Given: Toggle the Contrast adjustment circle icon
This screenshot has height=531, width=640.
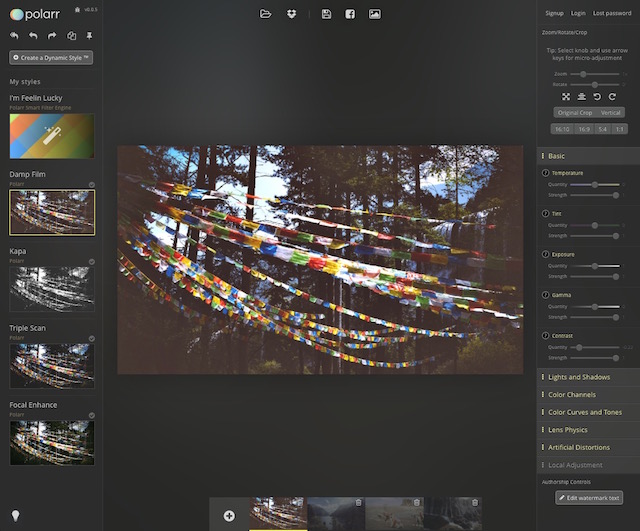Looking at the screenshot, I should click(x=545, y=335).
